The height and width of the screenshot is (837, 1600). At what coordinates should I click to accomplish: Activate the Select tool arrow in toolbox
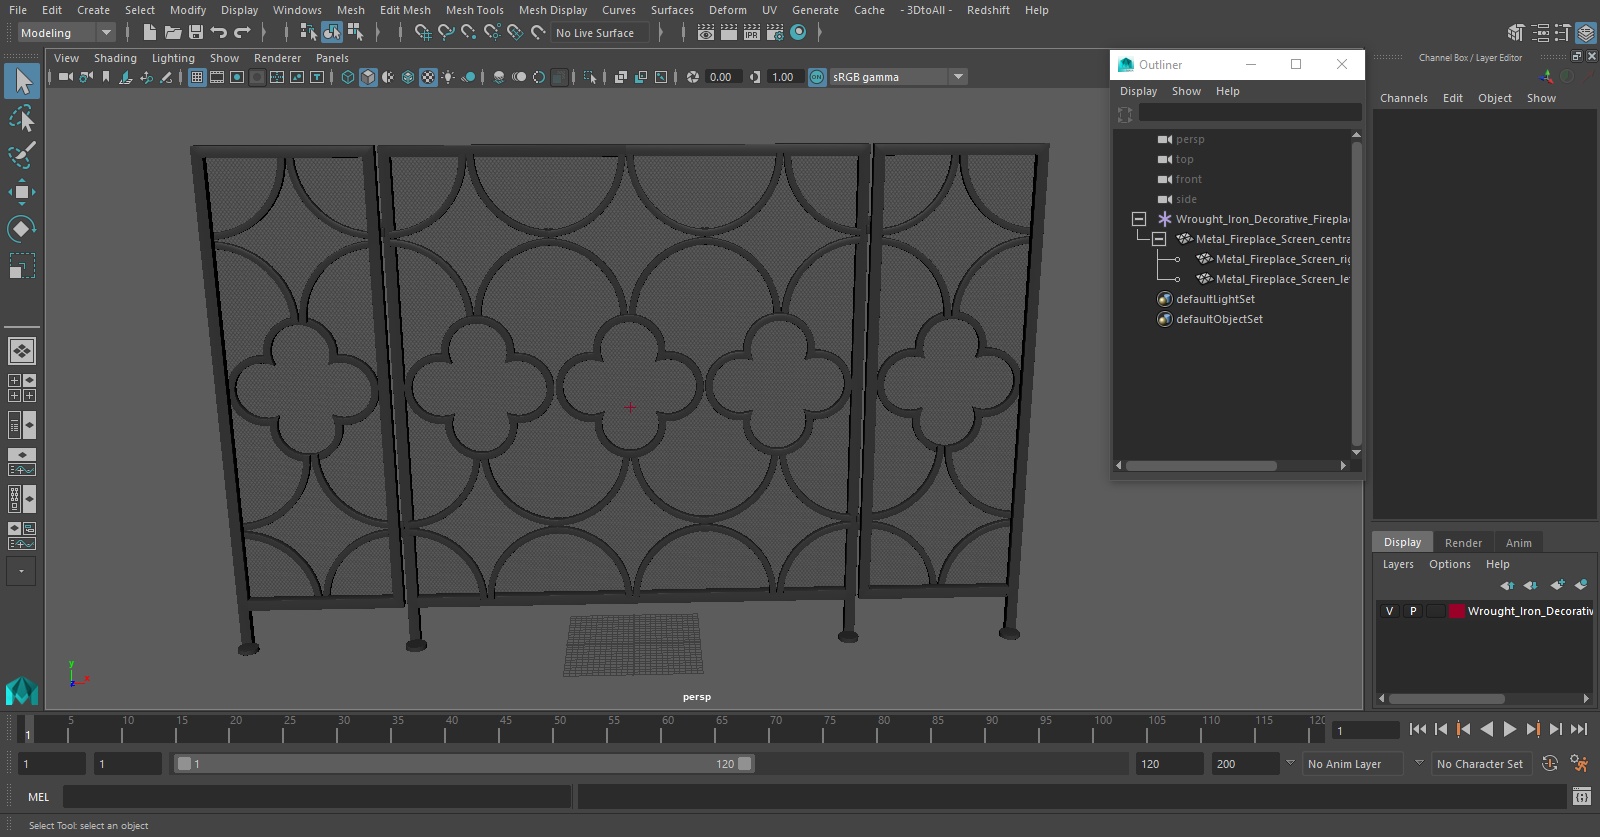(22, 81)
